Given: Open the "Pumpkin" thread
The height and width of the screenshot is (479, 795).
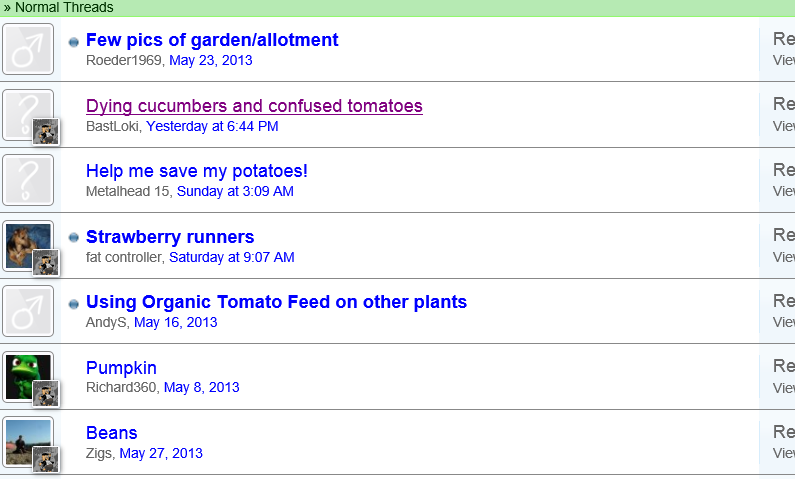Looking at the screenshot, I should [121, 368].
